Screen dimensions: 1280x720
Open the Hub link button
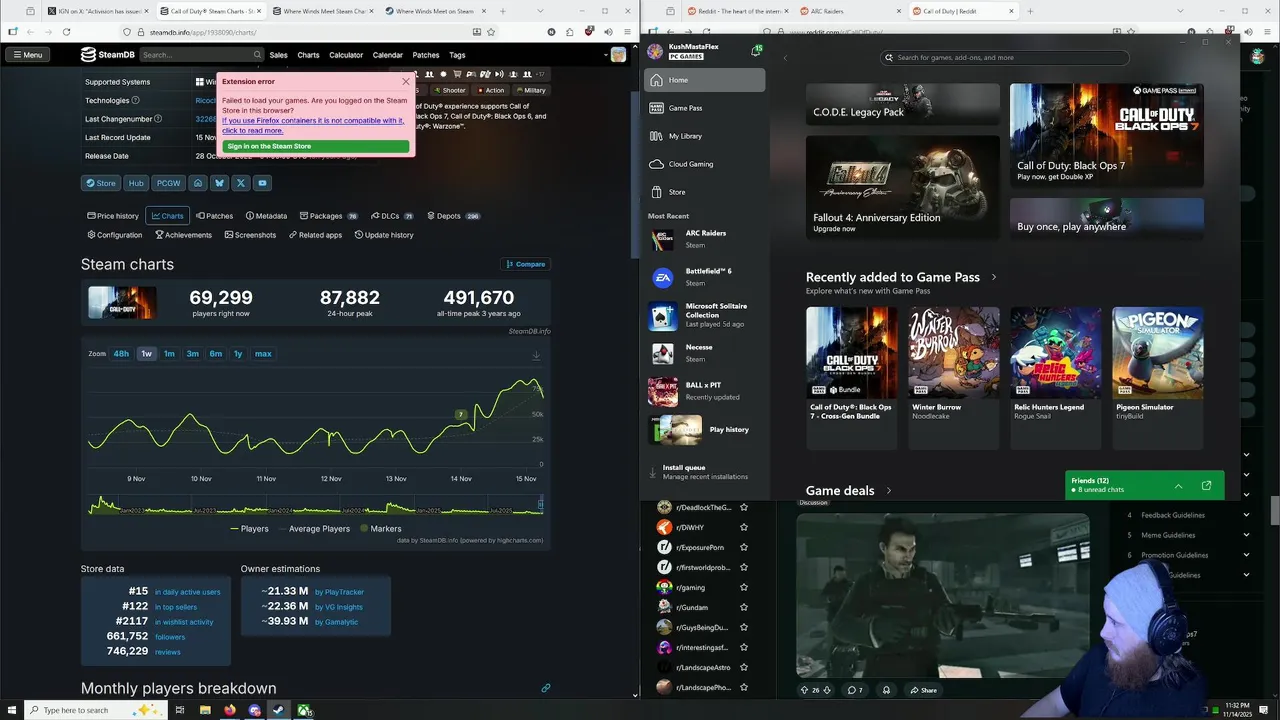tap(136, 183)
